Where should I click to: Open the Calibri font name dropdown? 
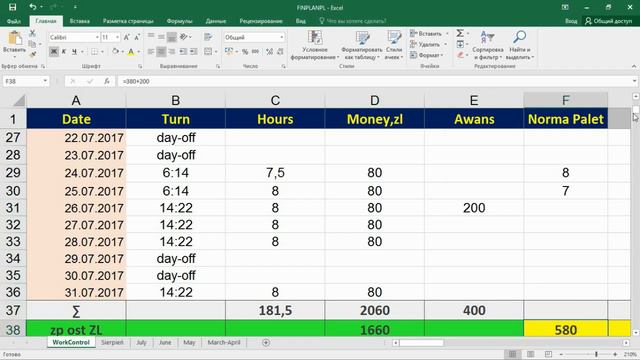(97, 37)
